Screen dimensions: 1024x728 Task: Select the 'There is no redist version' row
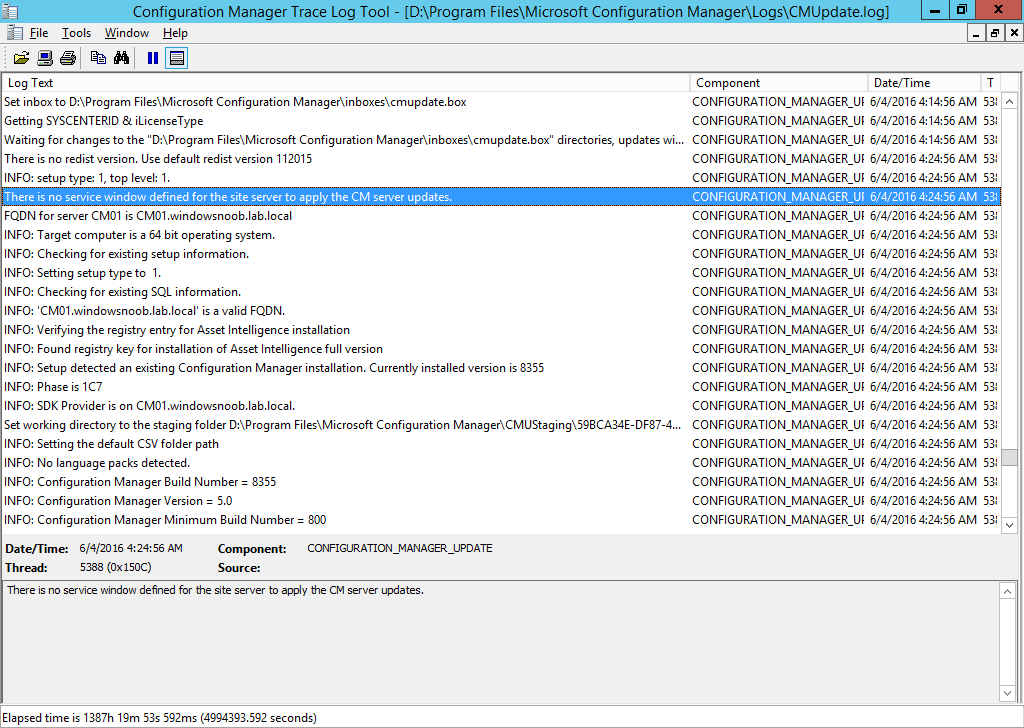pos(502,159)
